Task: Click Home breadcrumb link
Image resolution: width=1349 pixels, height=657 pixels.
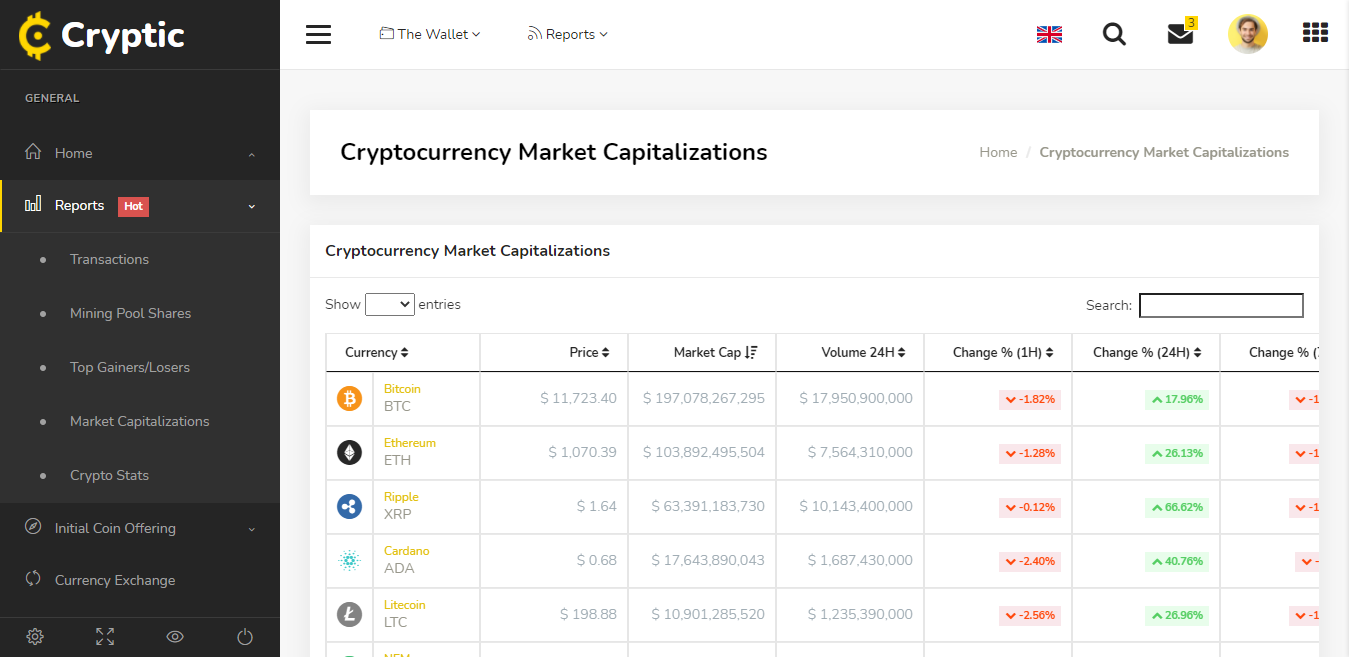Action: tap(998, 152)
